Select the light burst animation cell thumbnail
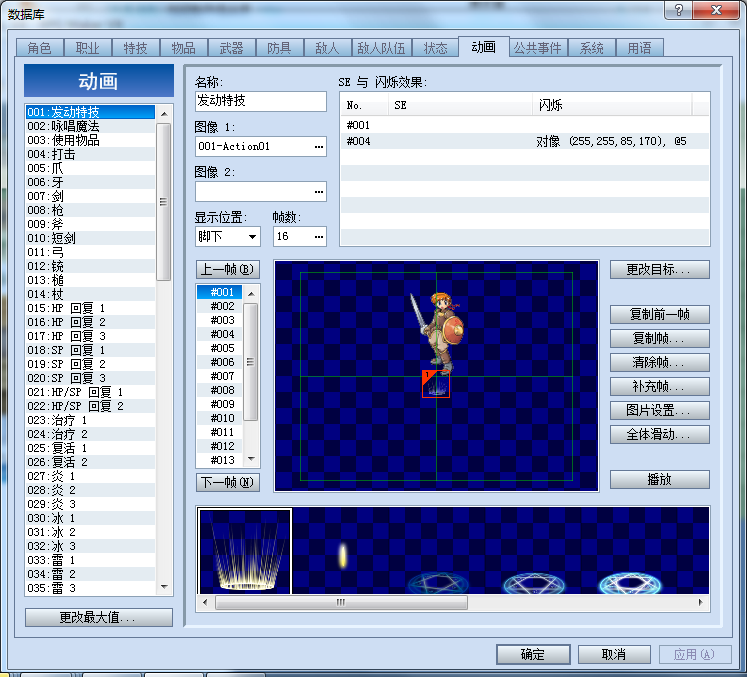 click(245, 551)
